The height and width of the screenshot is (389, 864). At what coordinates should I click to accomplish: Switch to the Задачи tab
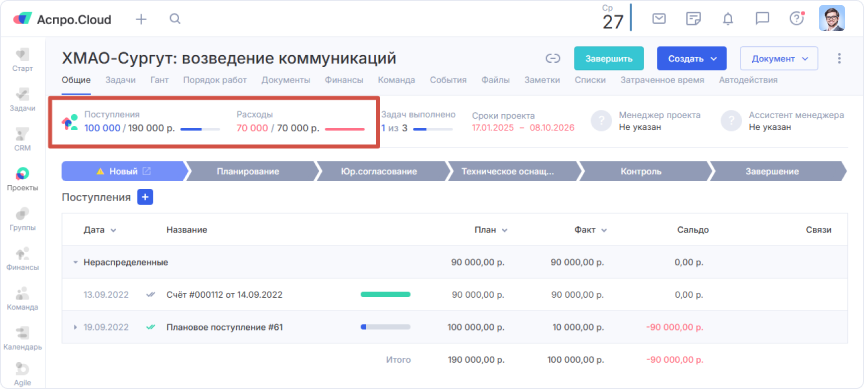point(121,80)
